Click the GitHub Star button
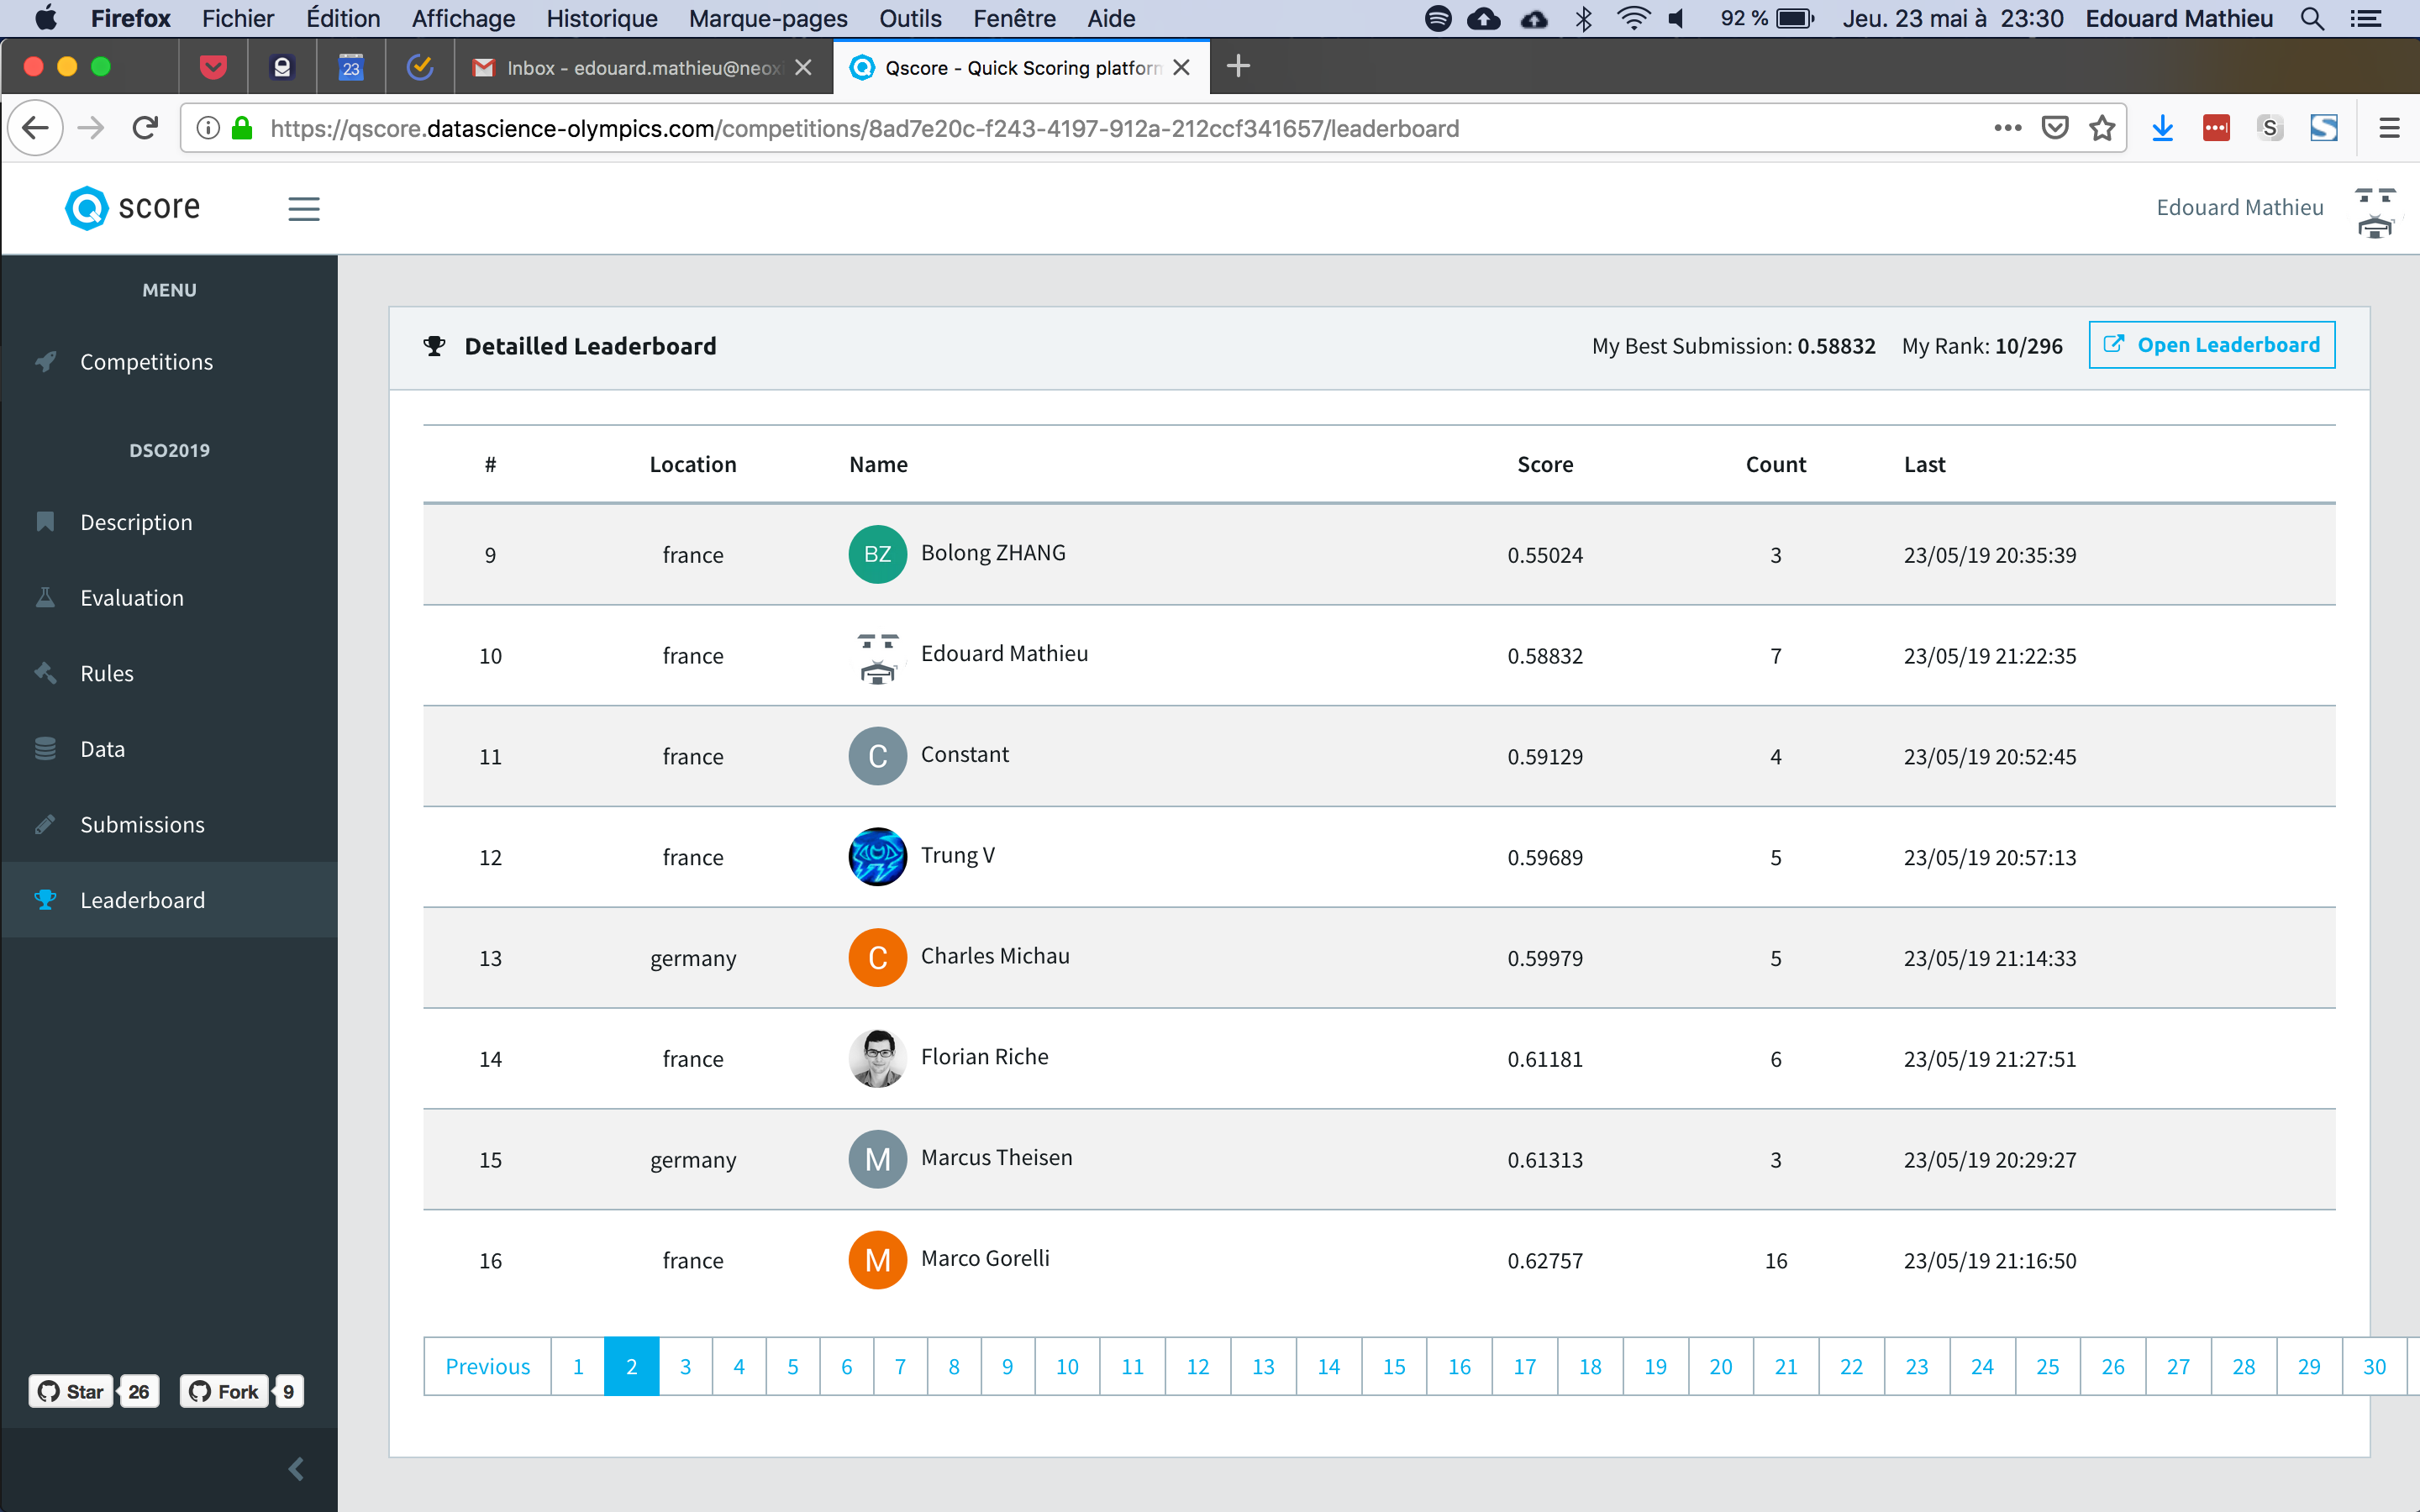 pyautogui.click(x=71, y=1391)
